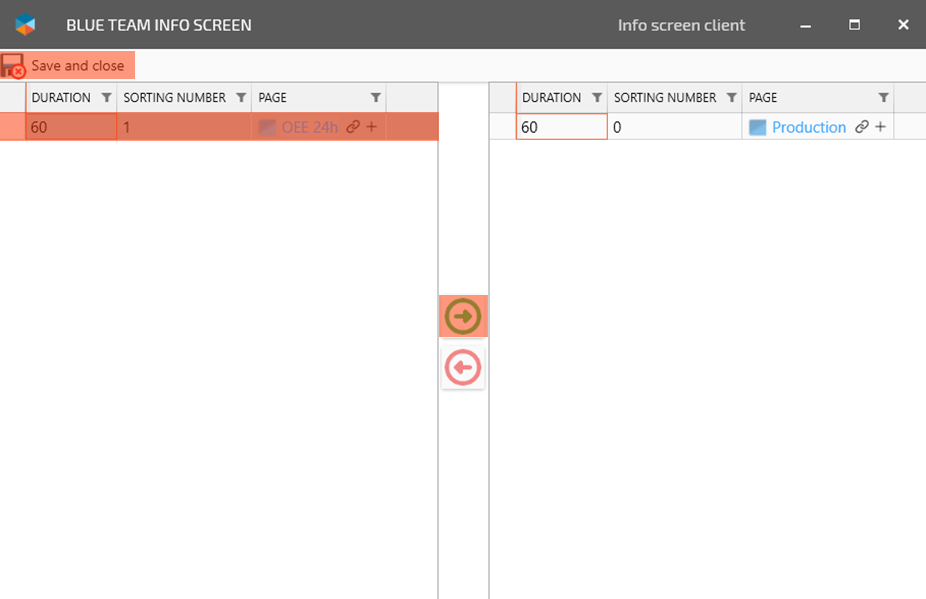This screenshot has width=926, height=599.
Task: Open the Production page link
Action: point(809,127)
